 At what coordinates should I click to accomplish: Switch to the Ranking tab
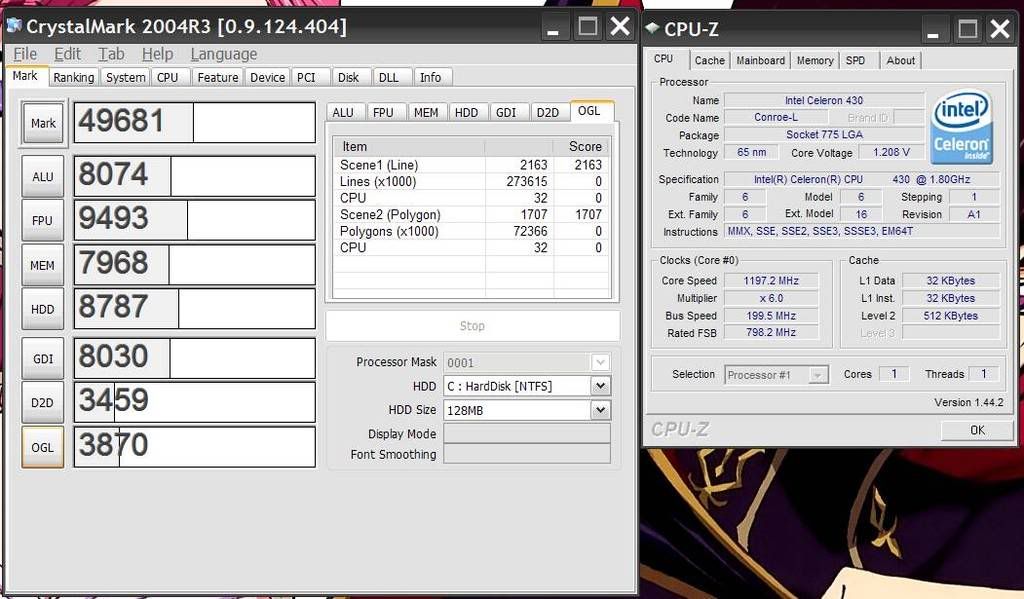pyautogui.click(x=74, y=78)
